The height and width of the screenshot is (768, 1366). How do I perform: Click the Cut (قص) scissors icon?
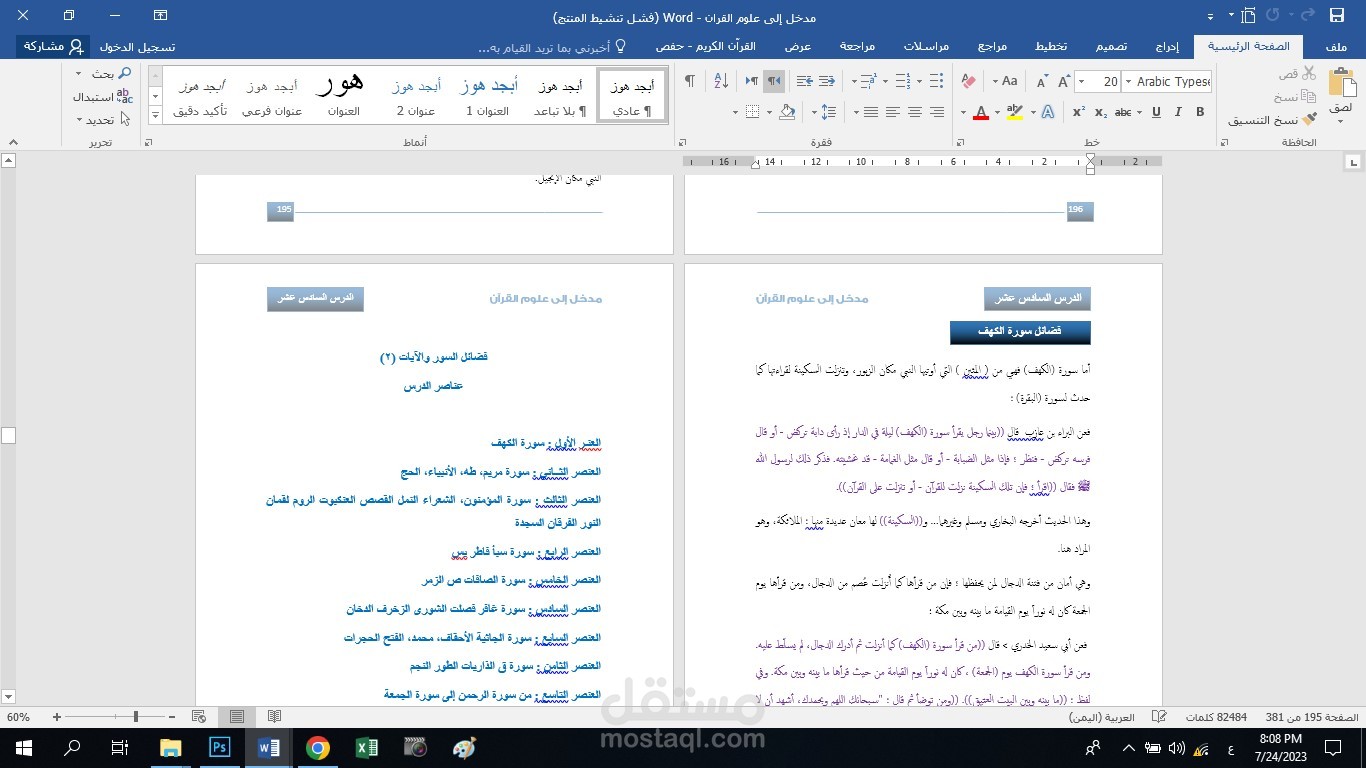coord(1309,74)
